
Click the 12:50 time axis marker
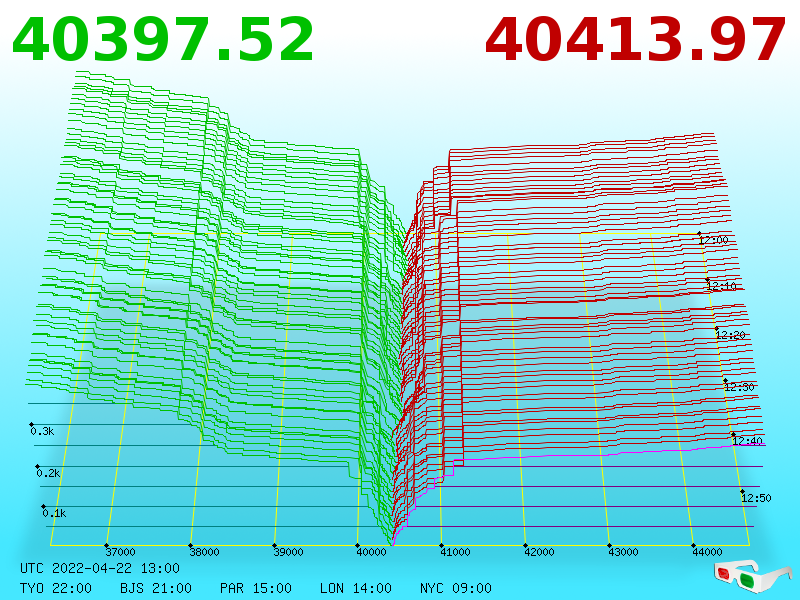point(756,497)
